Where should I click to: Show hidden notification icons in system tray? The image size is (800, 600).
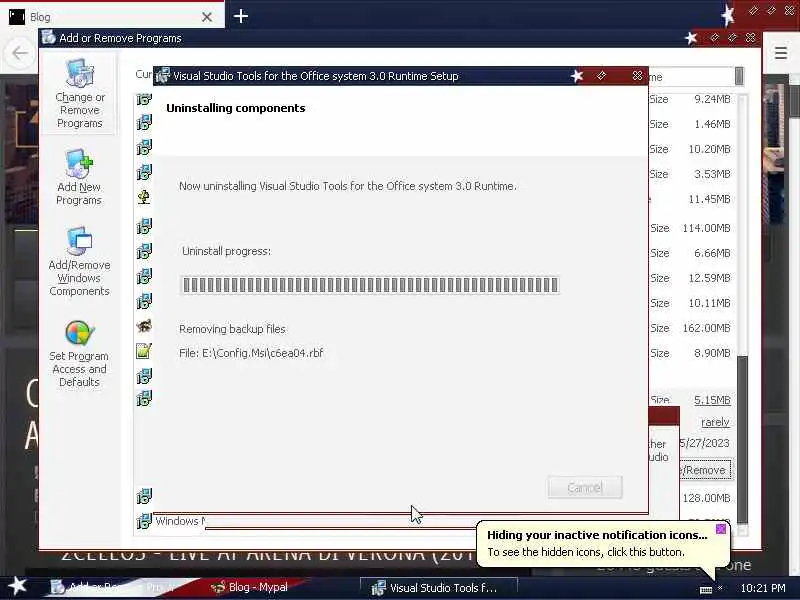[x=720, y=588]
